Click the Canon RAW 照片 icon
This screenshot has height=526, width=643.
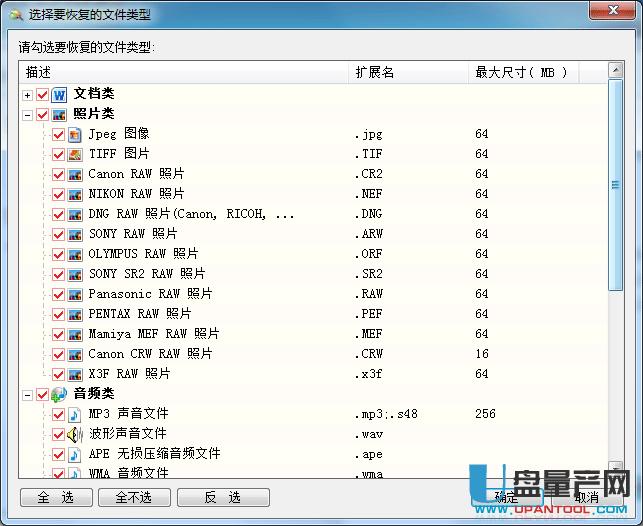coord(75,174)
